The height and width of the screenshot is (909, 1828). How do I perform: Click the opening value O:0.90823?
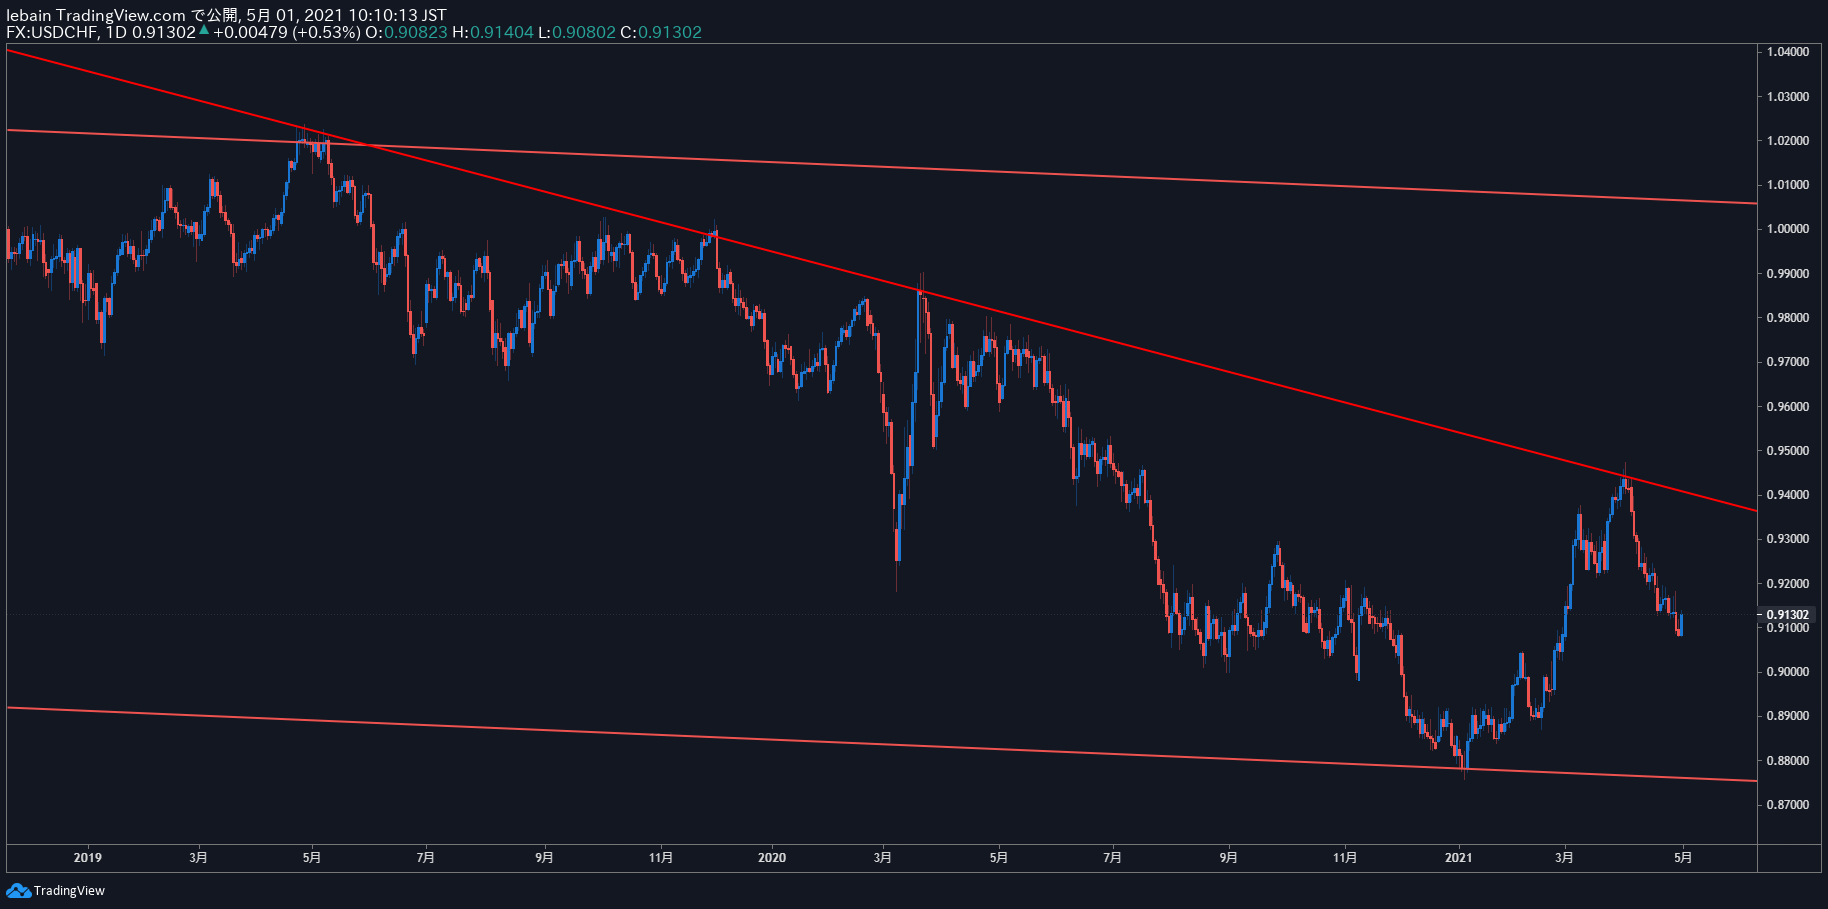pyautogui.click(x=406, y=32)
